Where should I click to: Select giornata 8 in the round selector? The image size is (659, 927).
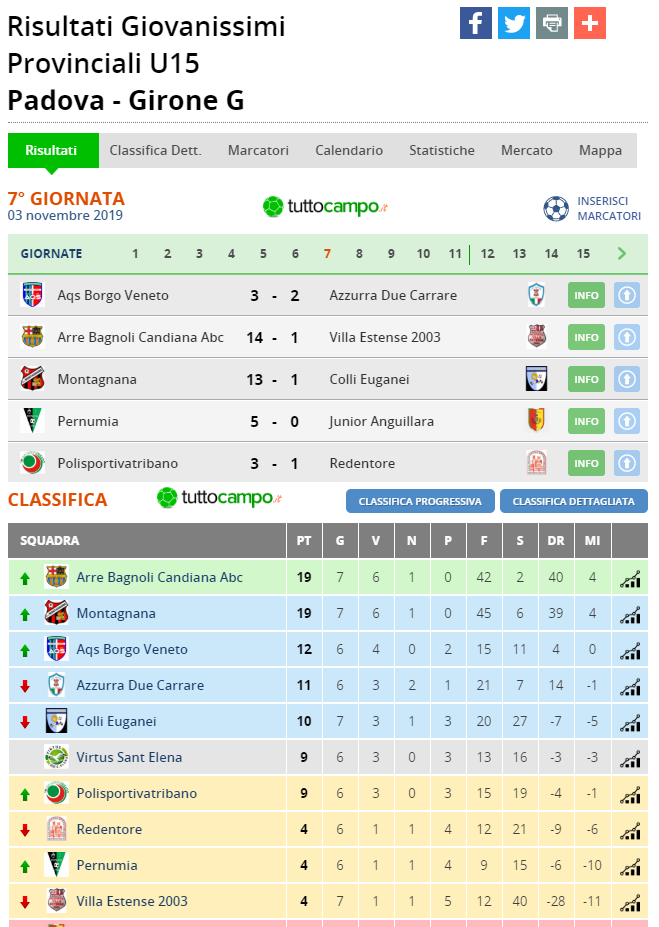pos(359,254)
